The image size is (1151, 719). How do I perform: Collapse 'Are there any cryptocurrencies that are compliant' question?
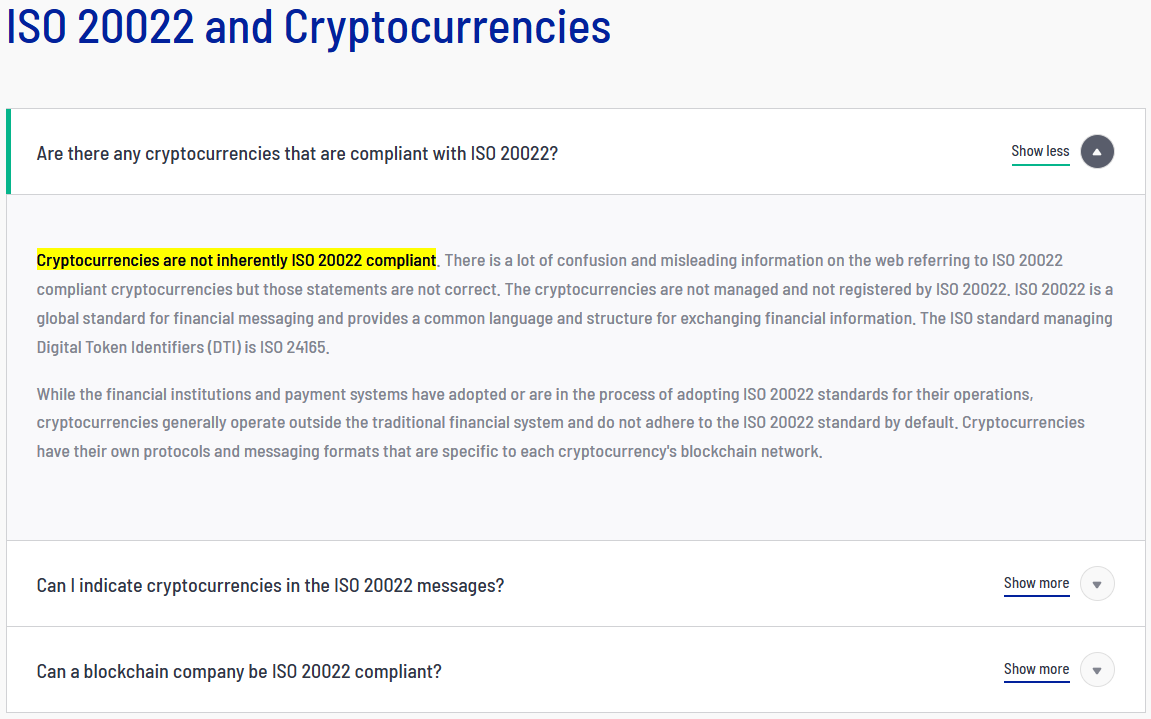point(297,153)
